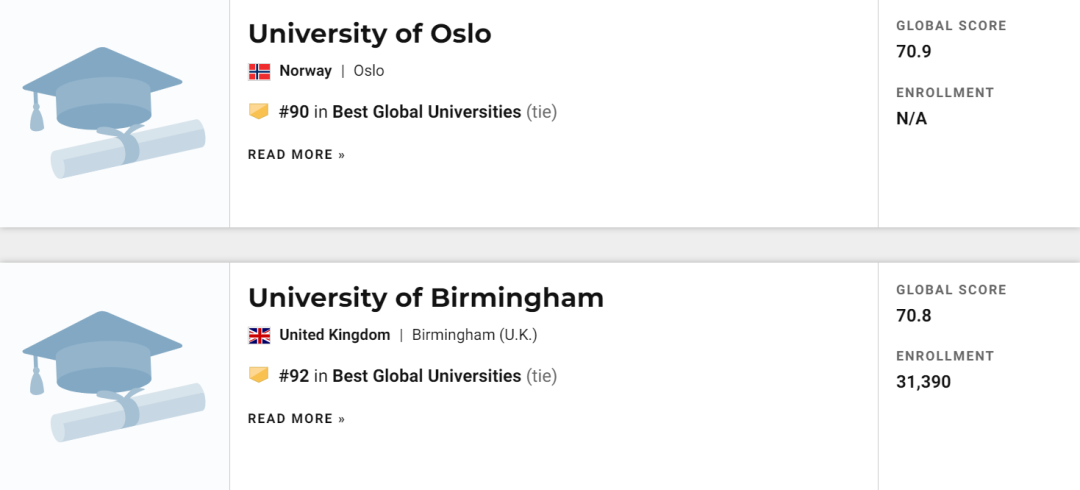Screen dimensions: 1080x490
Task: Open Best Global Universities link in Oslo card
Action: click(426, 112)
